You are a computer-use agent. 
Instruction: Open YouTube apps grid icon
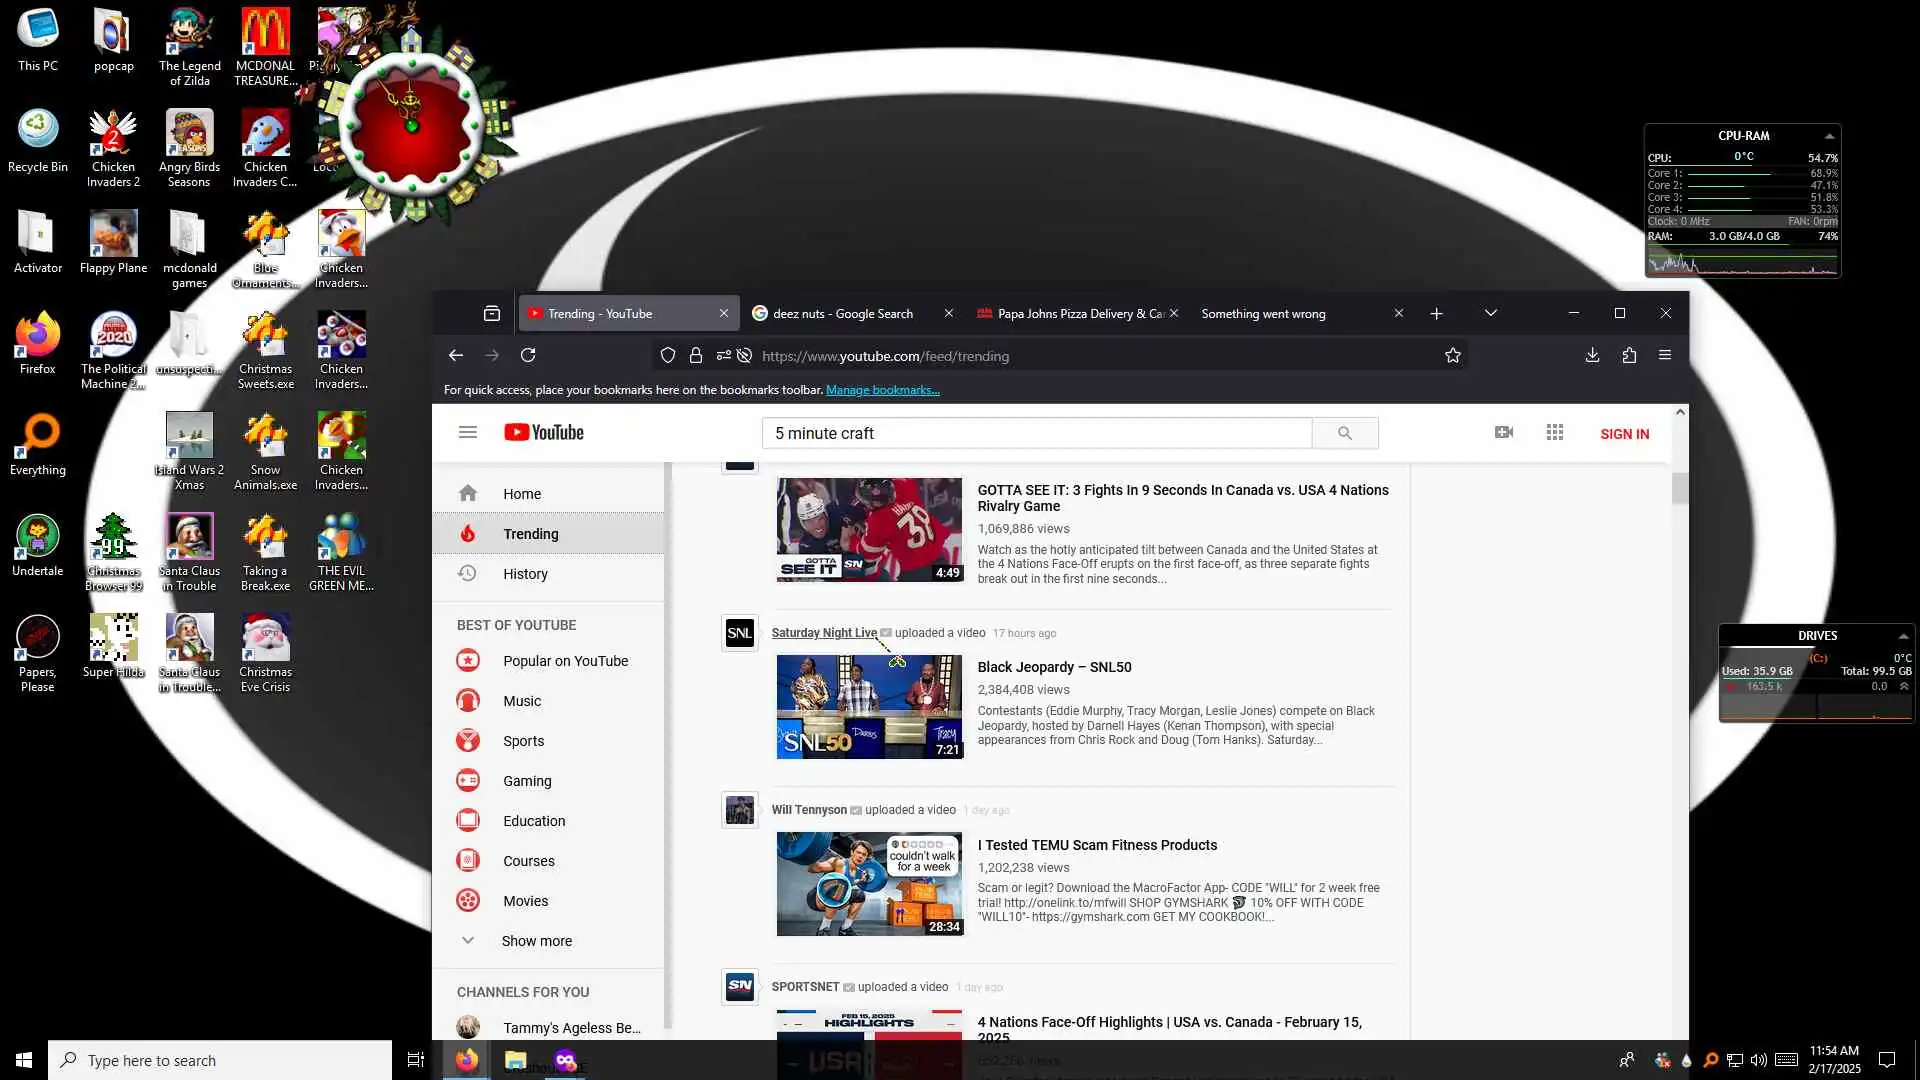click(1554, 432)
